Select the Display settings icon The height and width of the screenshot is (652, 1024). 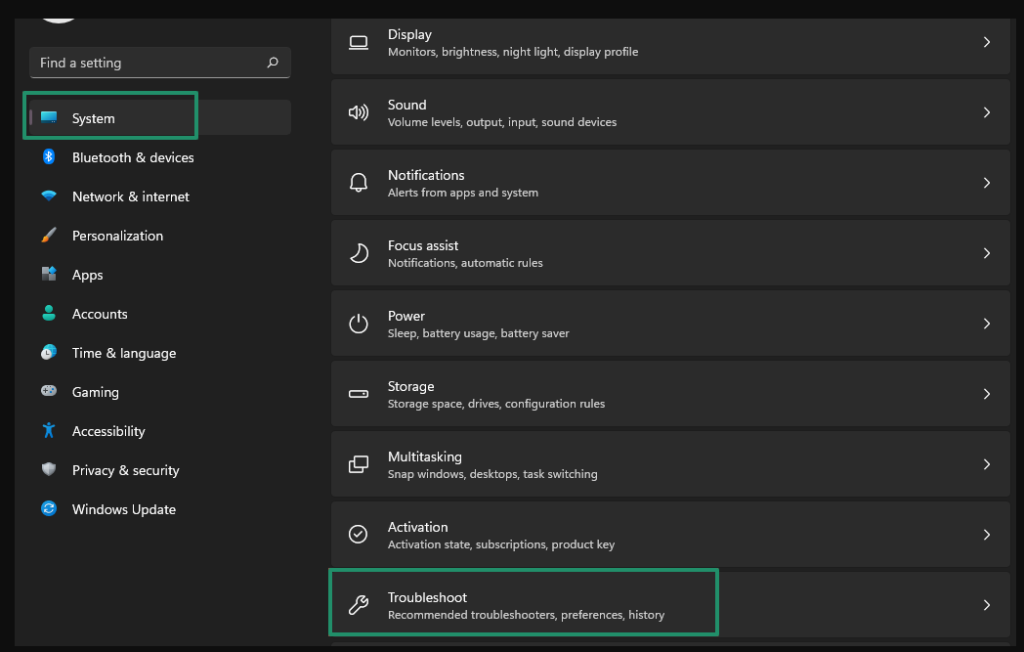[x=359, y=41]
